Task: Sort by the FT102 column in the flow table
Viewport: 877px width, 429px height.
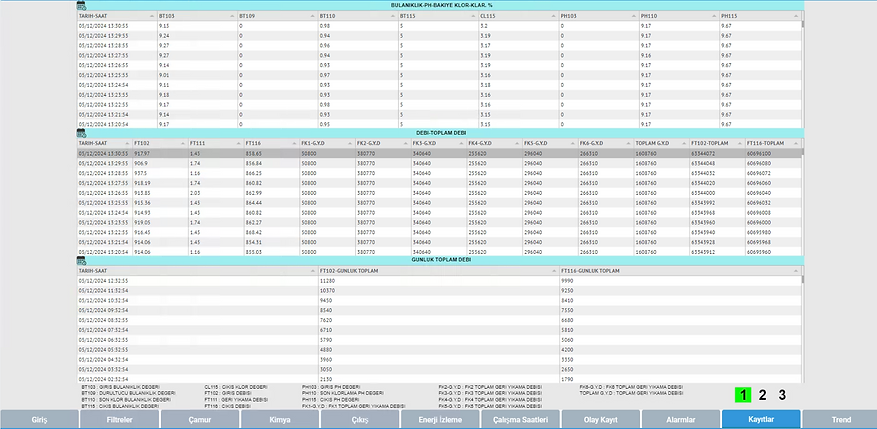Action: pos(180,143)
